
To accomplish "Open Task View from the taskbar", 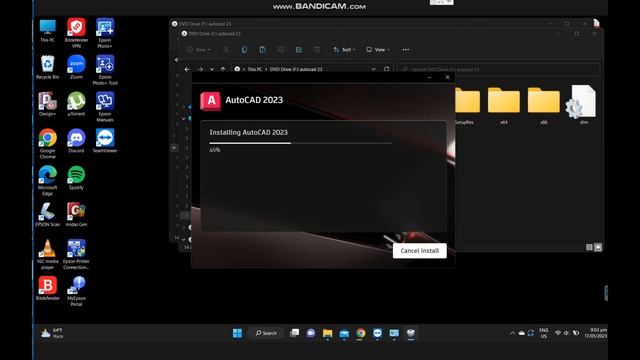I will pos(294,333).
